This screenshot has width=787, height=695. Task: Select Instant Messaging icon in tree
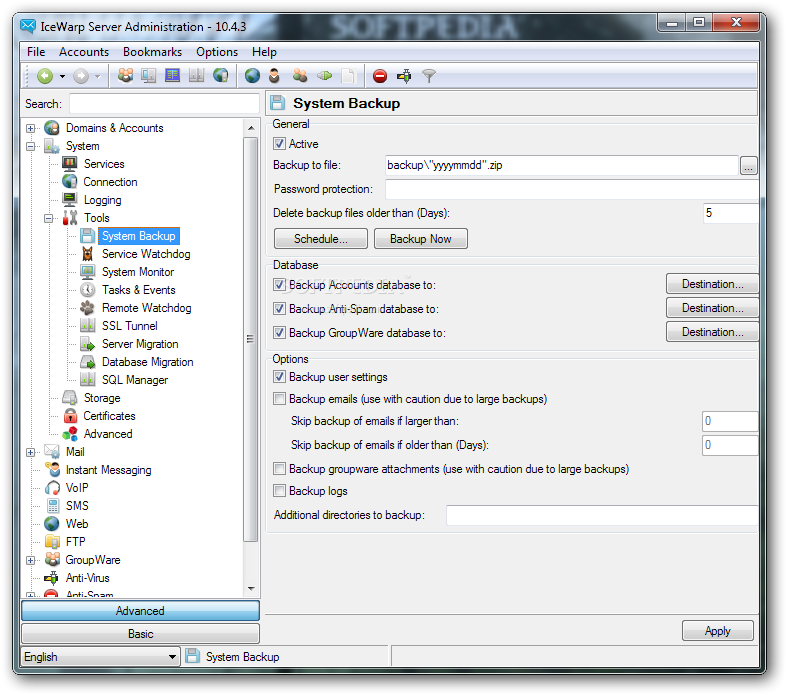pos(52,470)
